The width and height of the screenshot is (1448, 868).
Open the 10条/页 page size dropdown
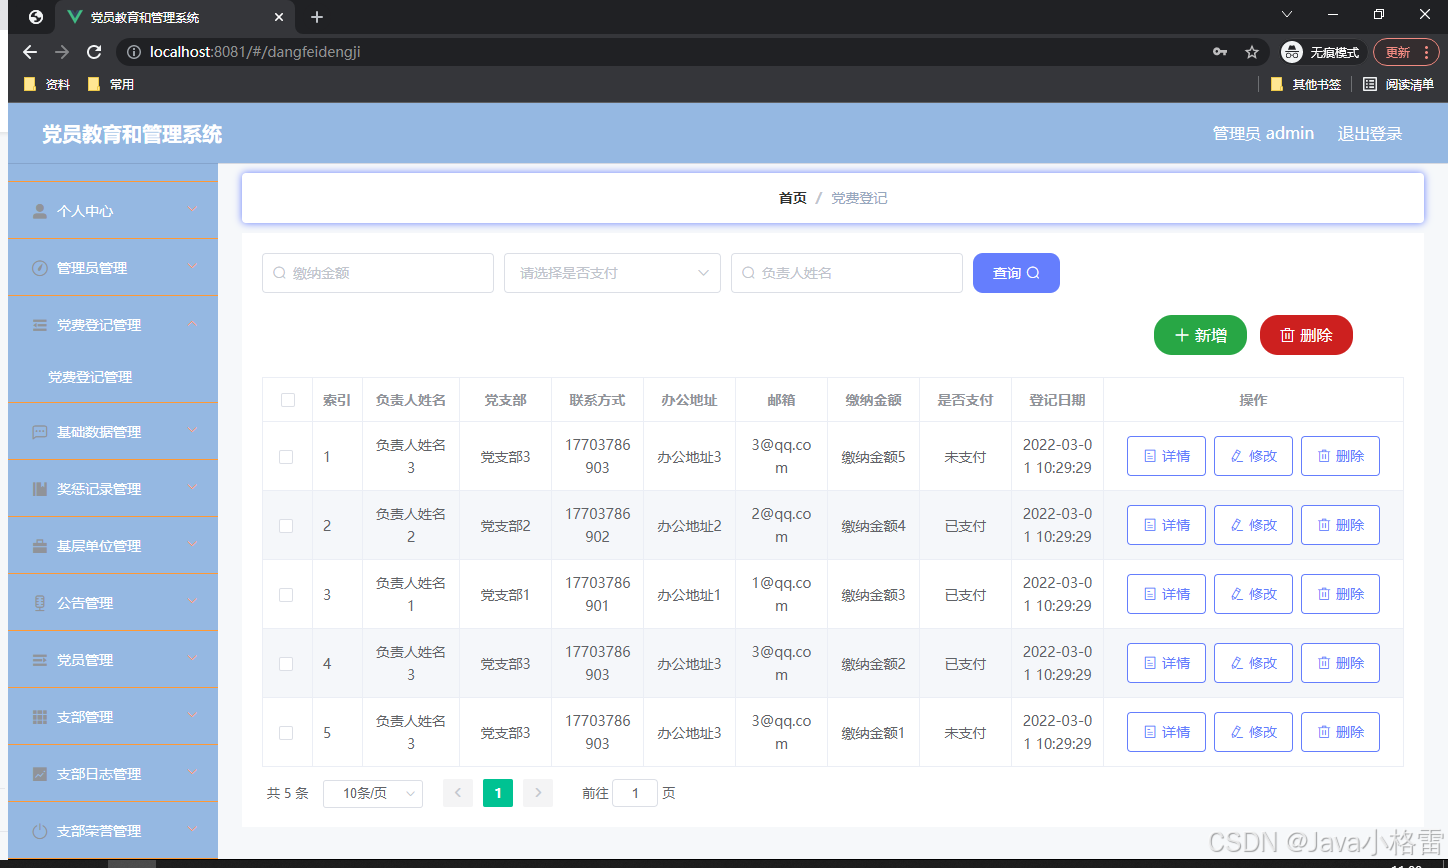372,792
